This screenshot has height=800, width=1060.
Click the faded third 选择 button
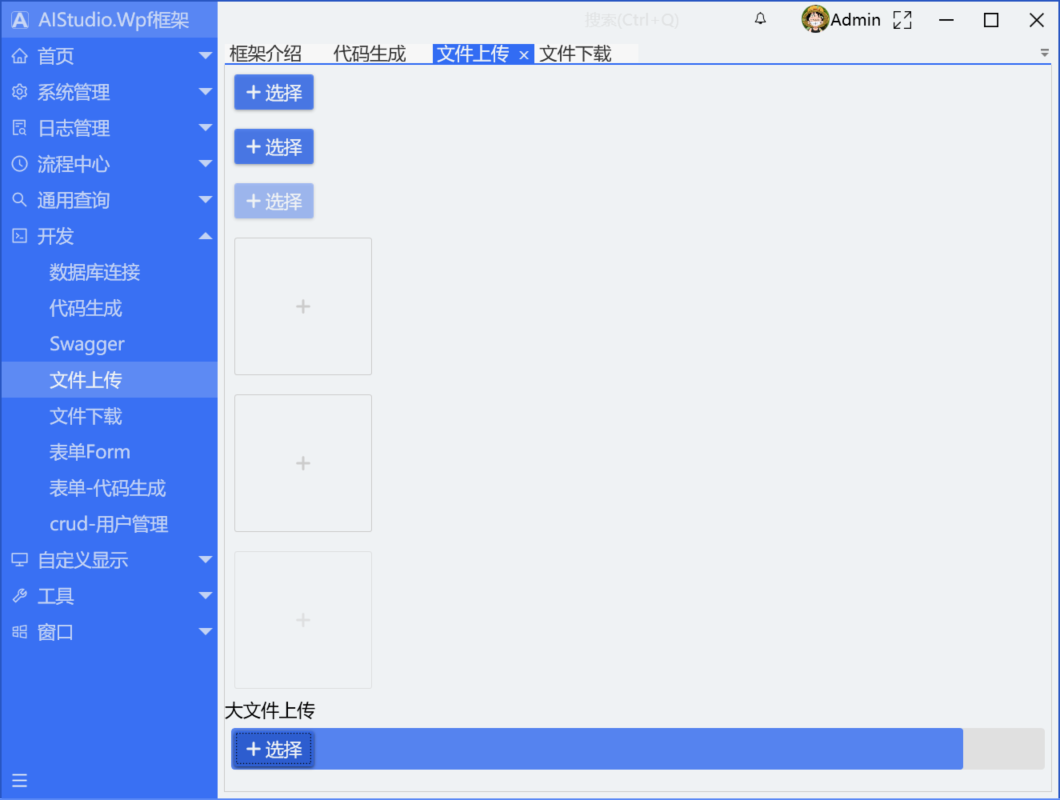[x=274, y=201]
